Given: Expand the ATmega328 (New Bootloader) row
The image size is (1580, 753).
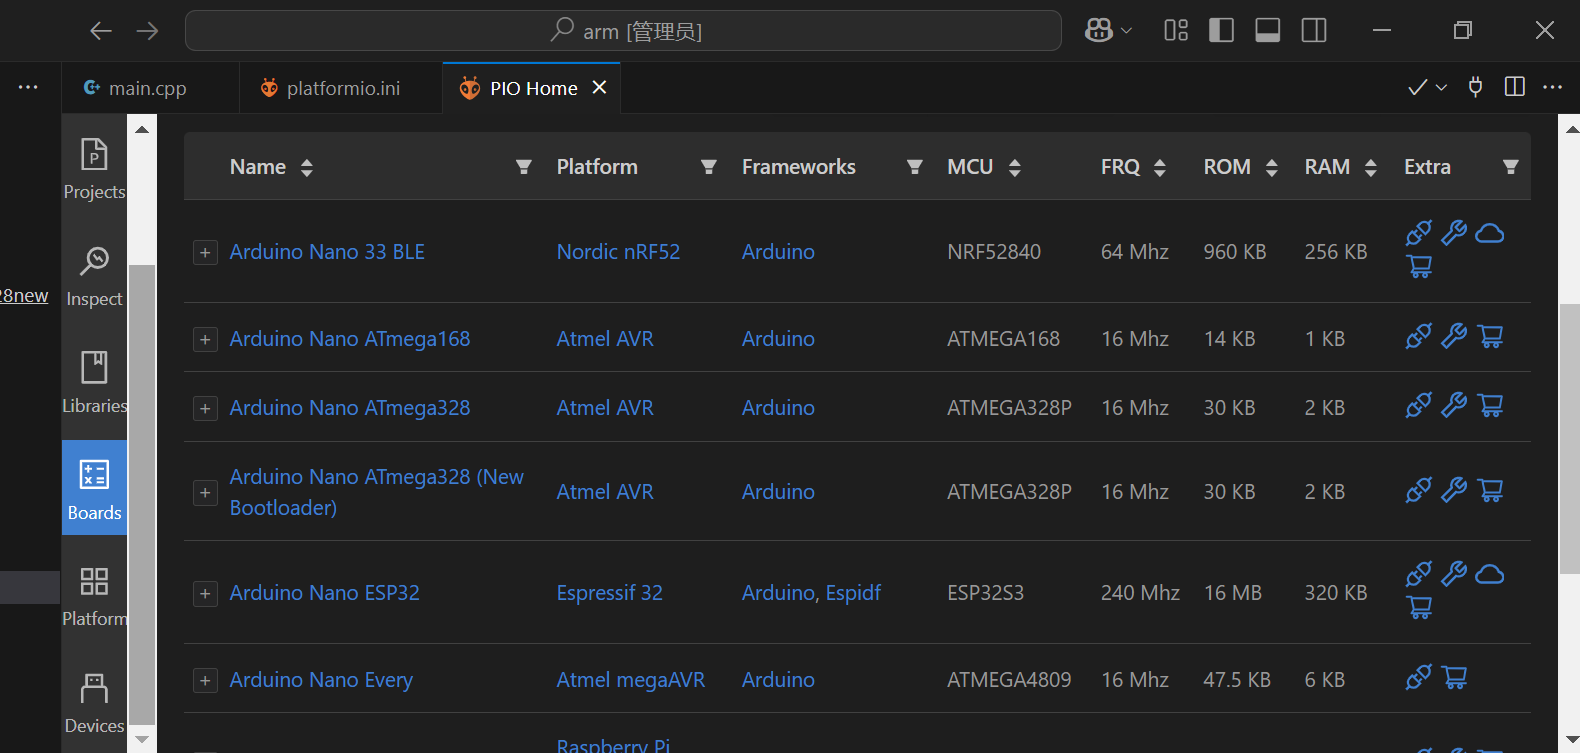Looking at the screenshot, I should [x=205, y=493].
